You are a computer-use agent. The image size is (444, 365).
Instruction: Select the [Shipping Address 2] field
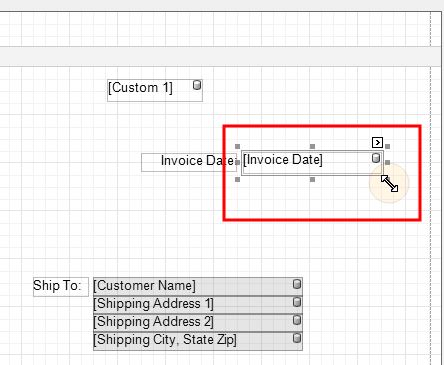click(198, 322)
